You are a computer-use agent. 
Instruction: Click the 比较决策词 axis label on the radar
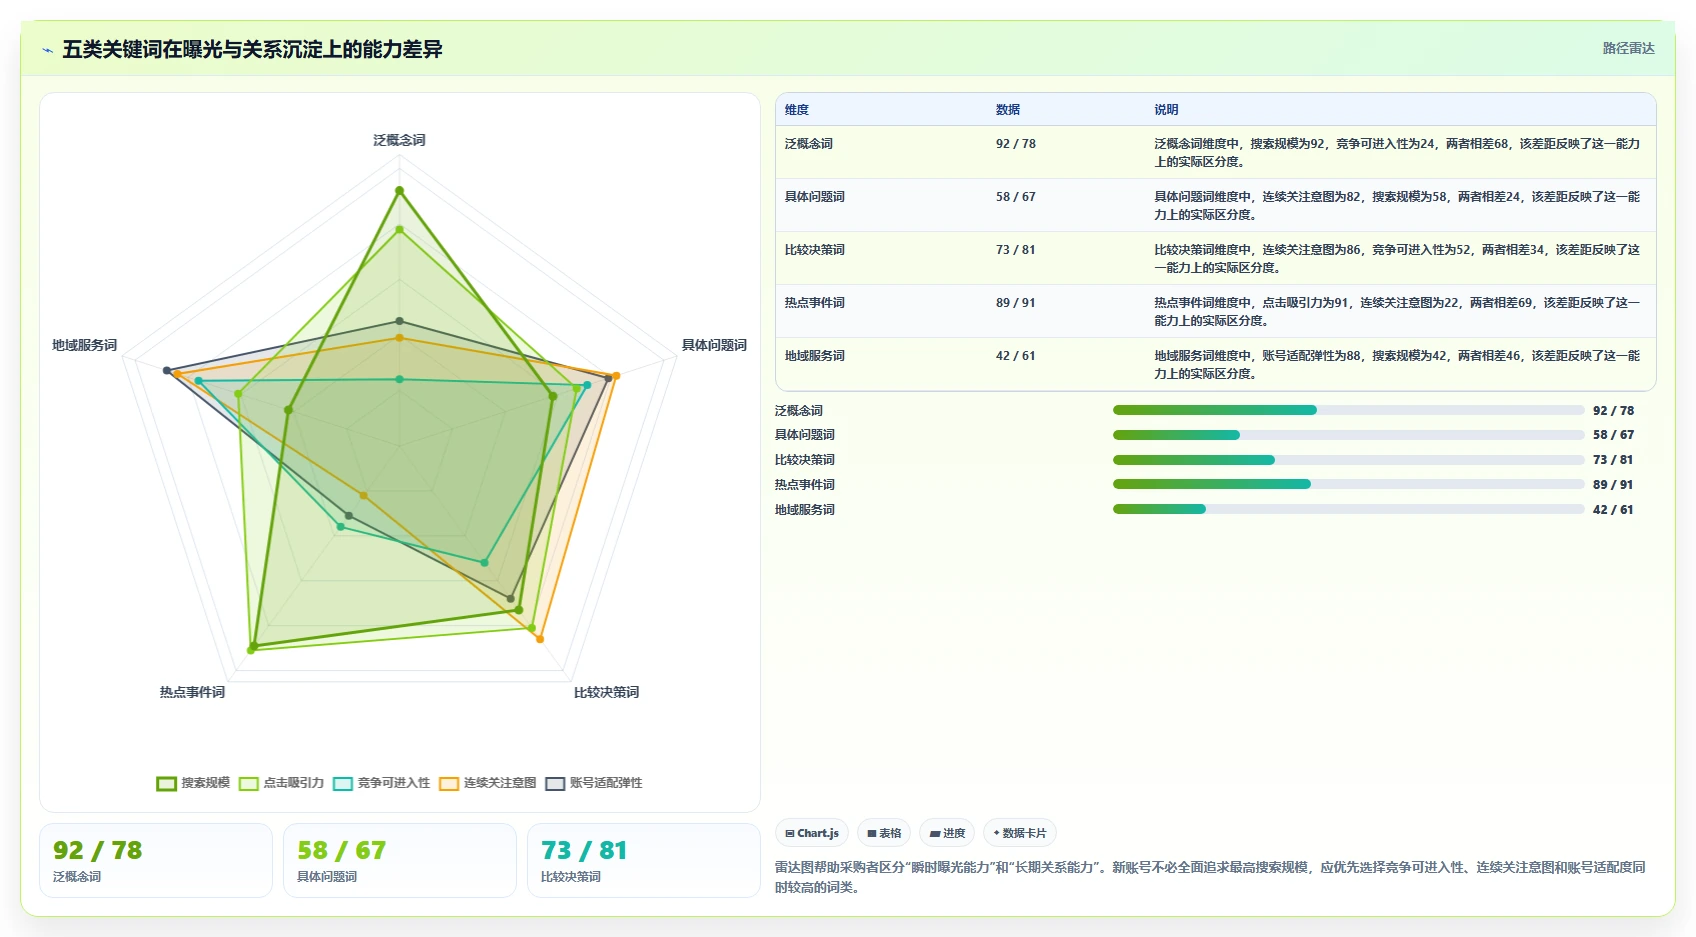(606, 692)
